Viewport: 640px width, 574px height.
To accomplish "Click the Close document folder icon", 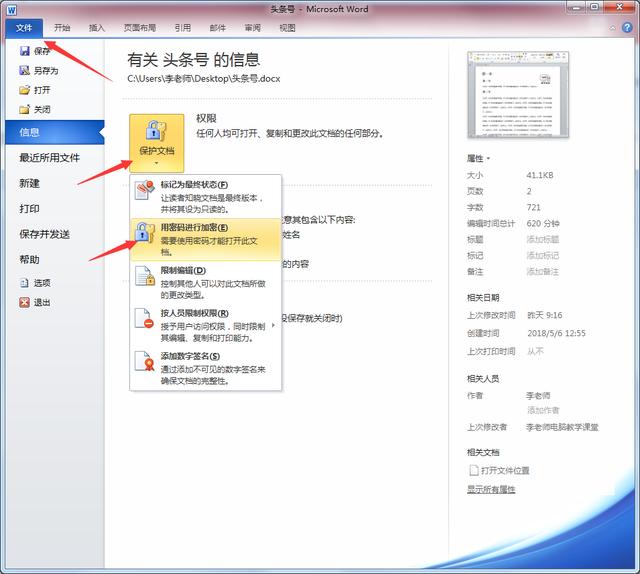I will (24, 109).
